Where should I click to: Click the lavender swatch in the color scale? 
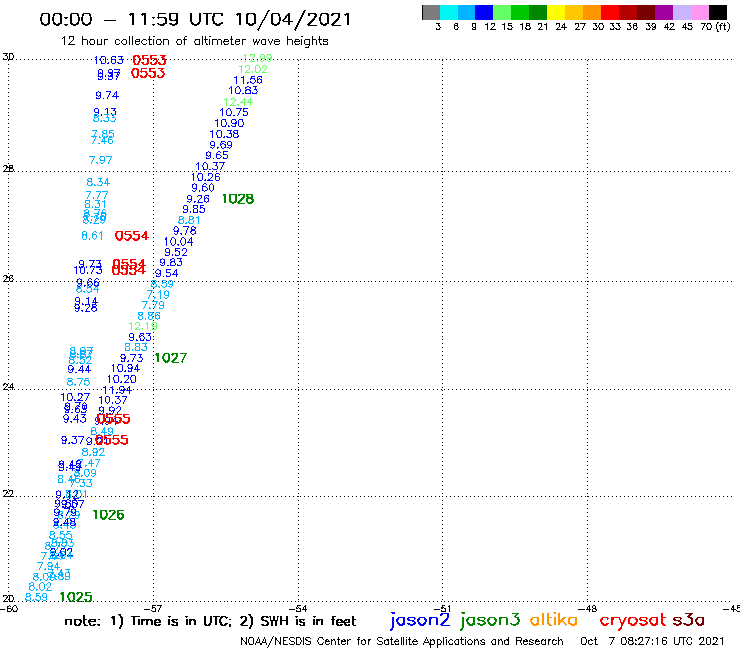click(x=681, y=12)
